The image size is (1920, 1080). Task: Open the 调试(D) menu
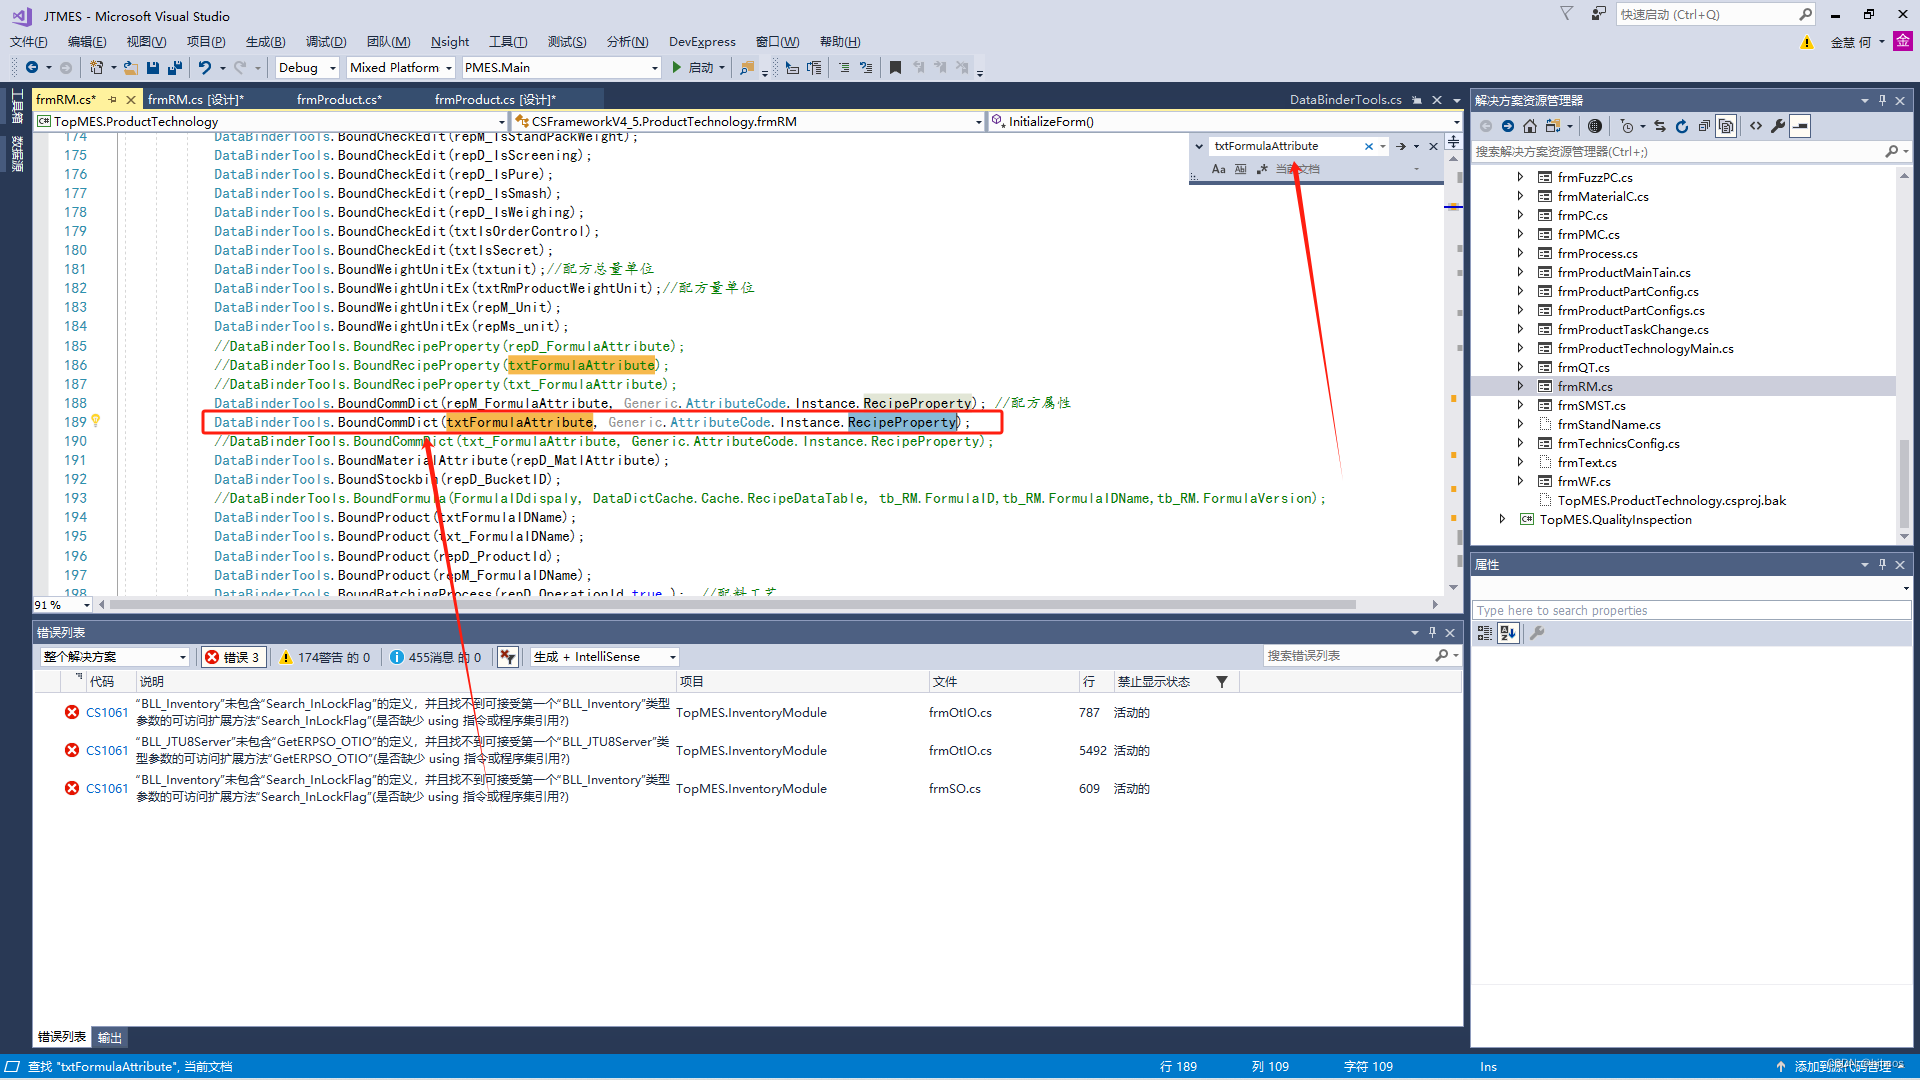[326, 42]
